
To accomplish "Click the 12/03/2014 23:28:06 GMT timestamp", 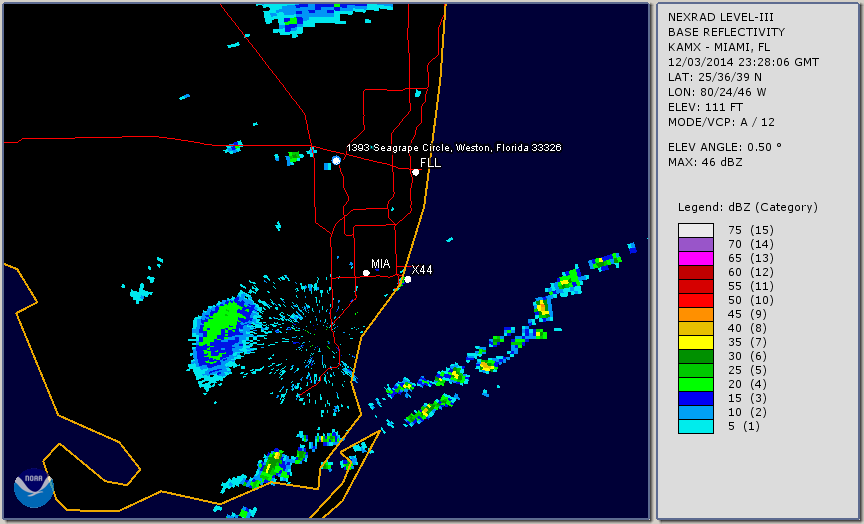I will tap(743, 62).
